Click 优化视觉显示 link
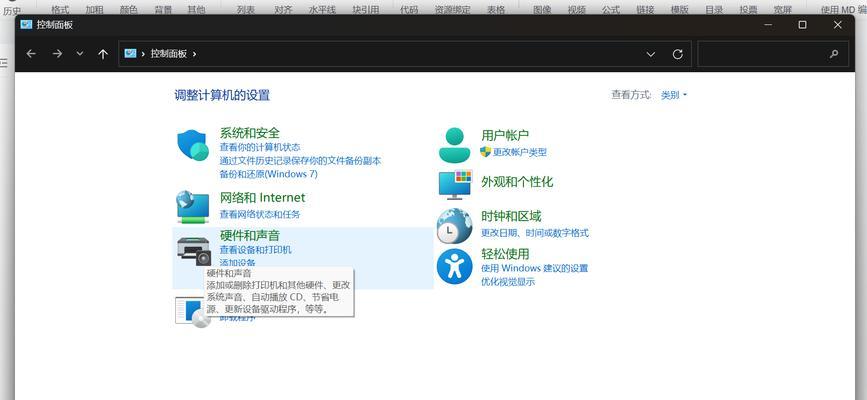Image resolution: width=867 pixels, height=400 pixels. 508,282
